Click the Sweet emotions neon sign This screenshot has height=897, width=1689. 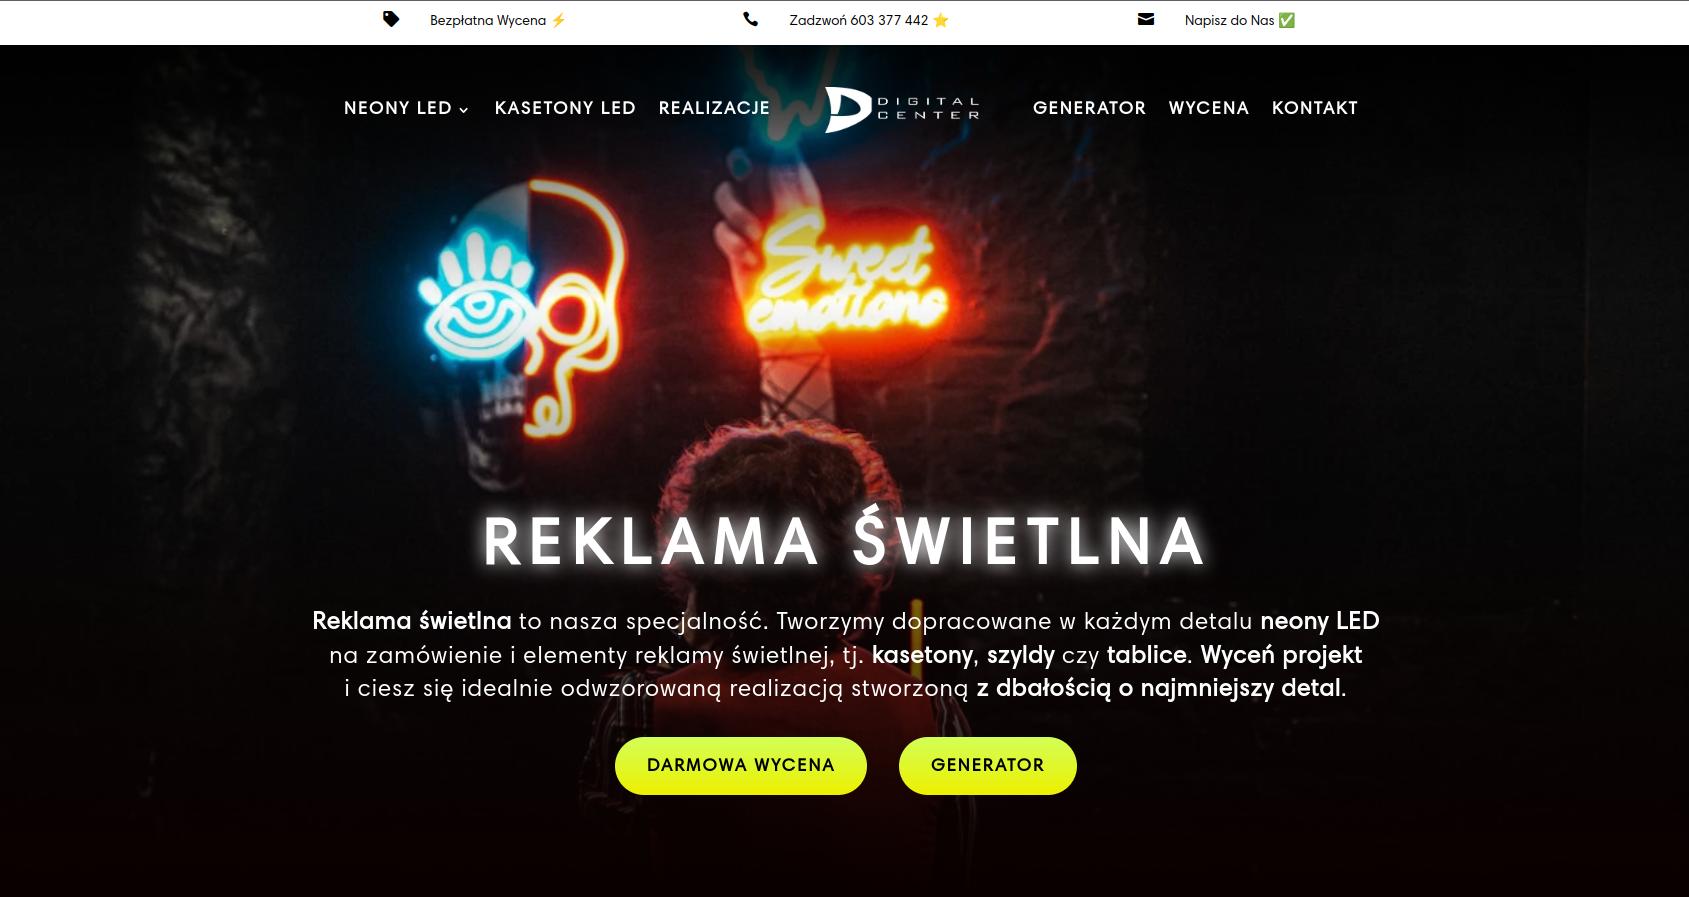[x=845, y=275]
